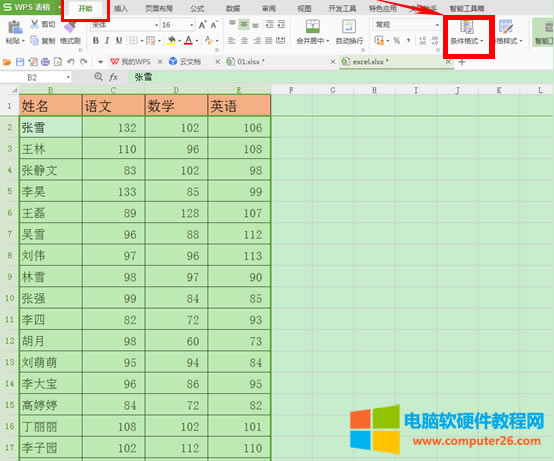Switch to the 开始 (Home) ribbon tab
The height and width of the screenshot is (461, 554).
85,8
